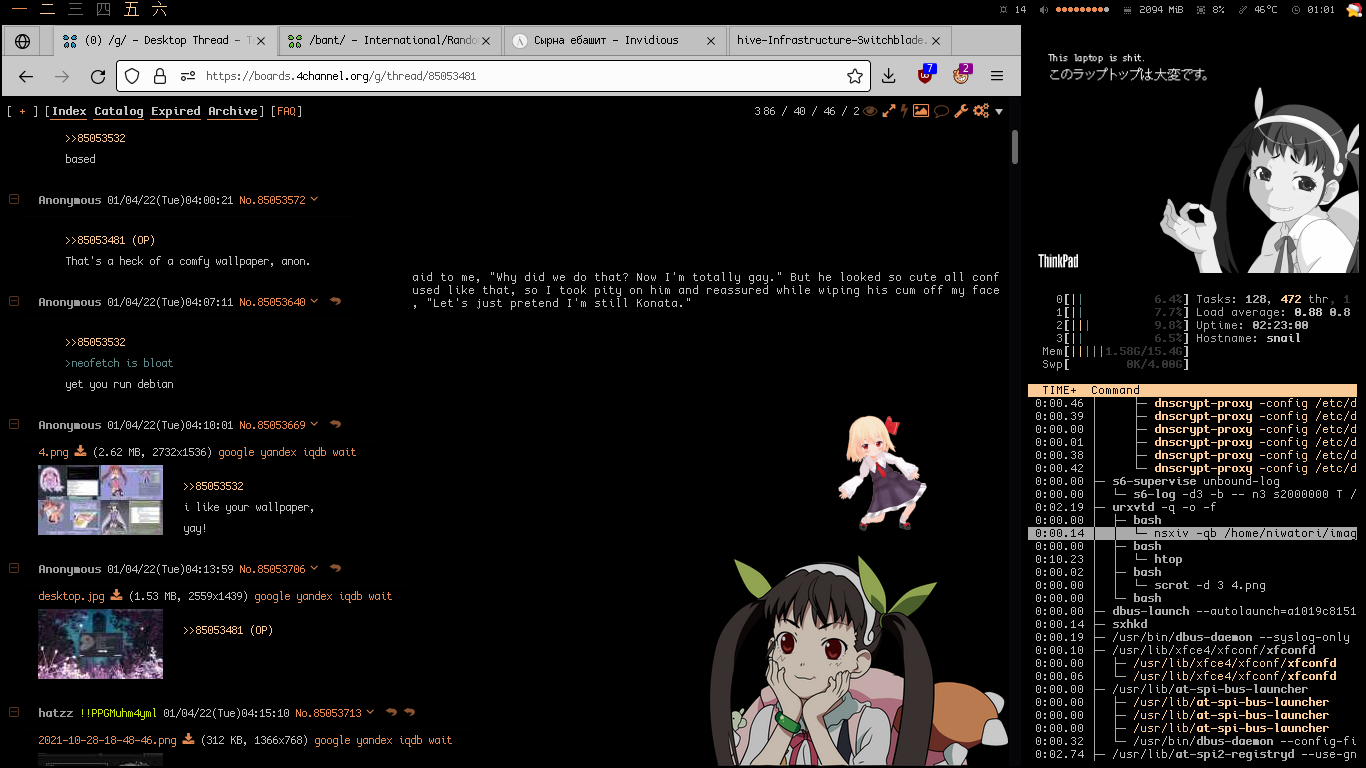Screen dimensions: 1366x768
Task: Switch to the Invidious tab
Action: [615, 41]
